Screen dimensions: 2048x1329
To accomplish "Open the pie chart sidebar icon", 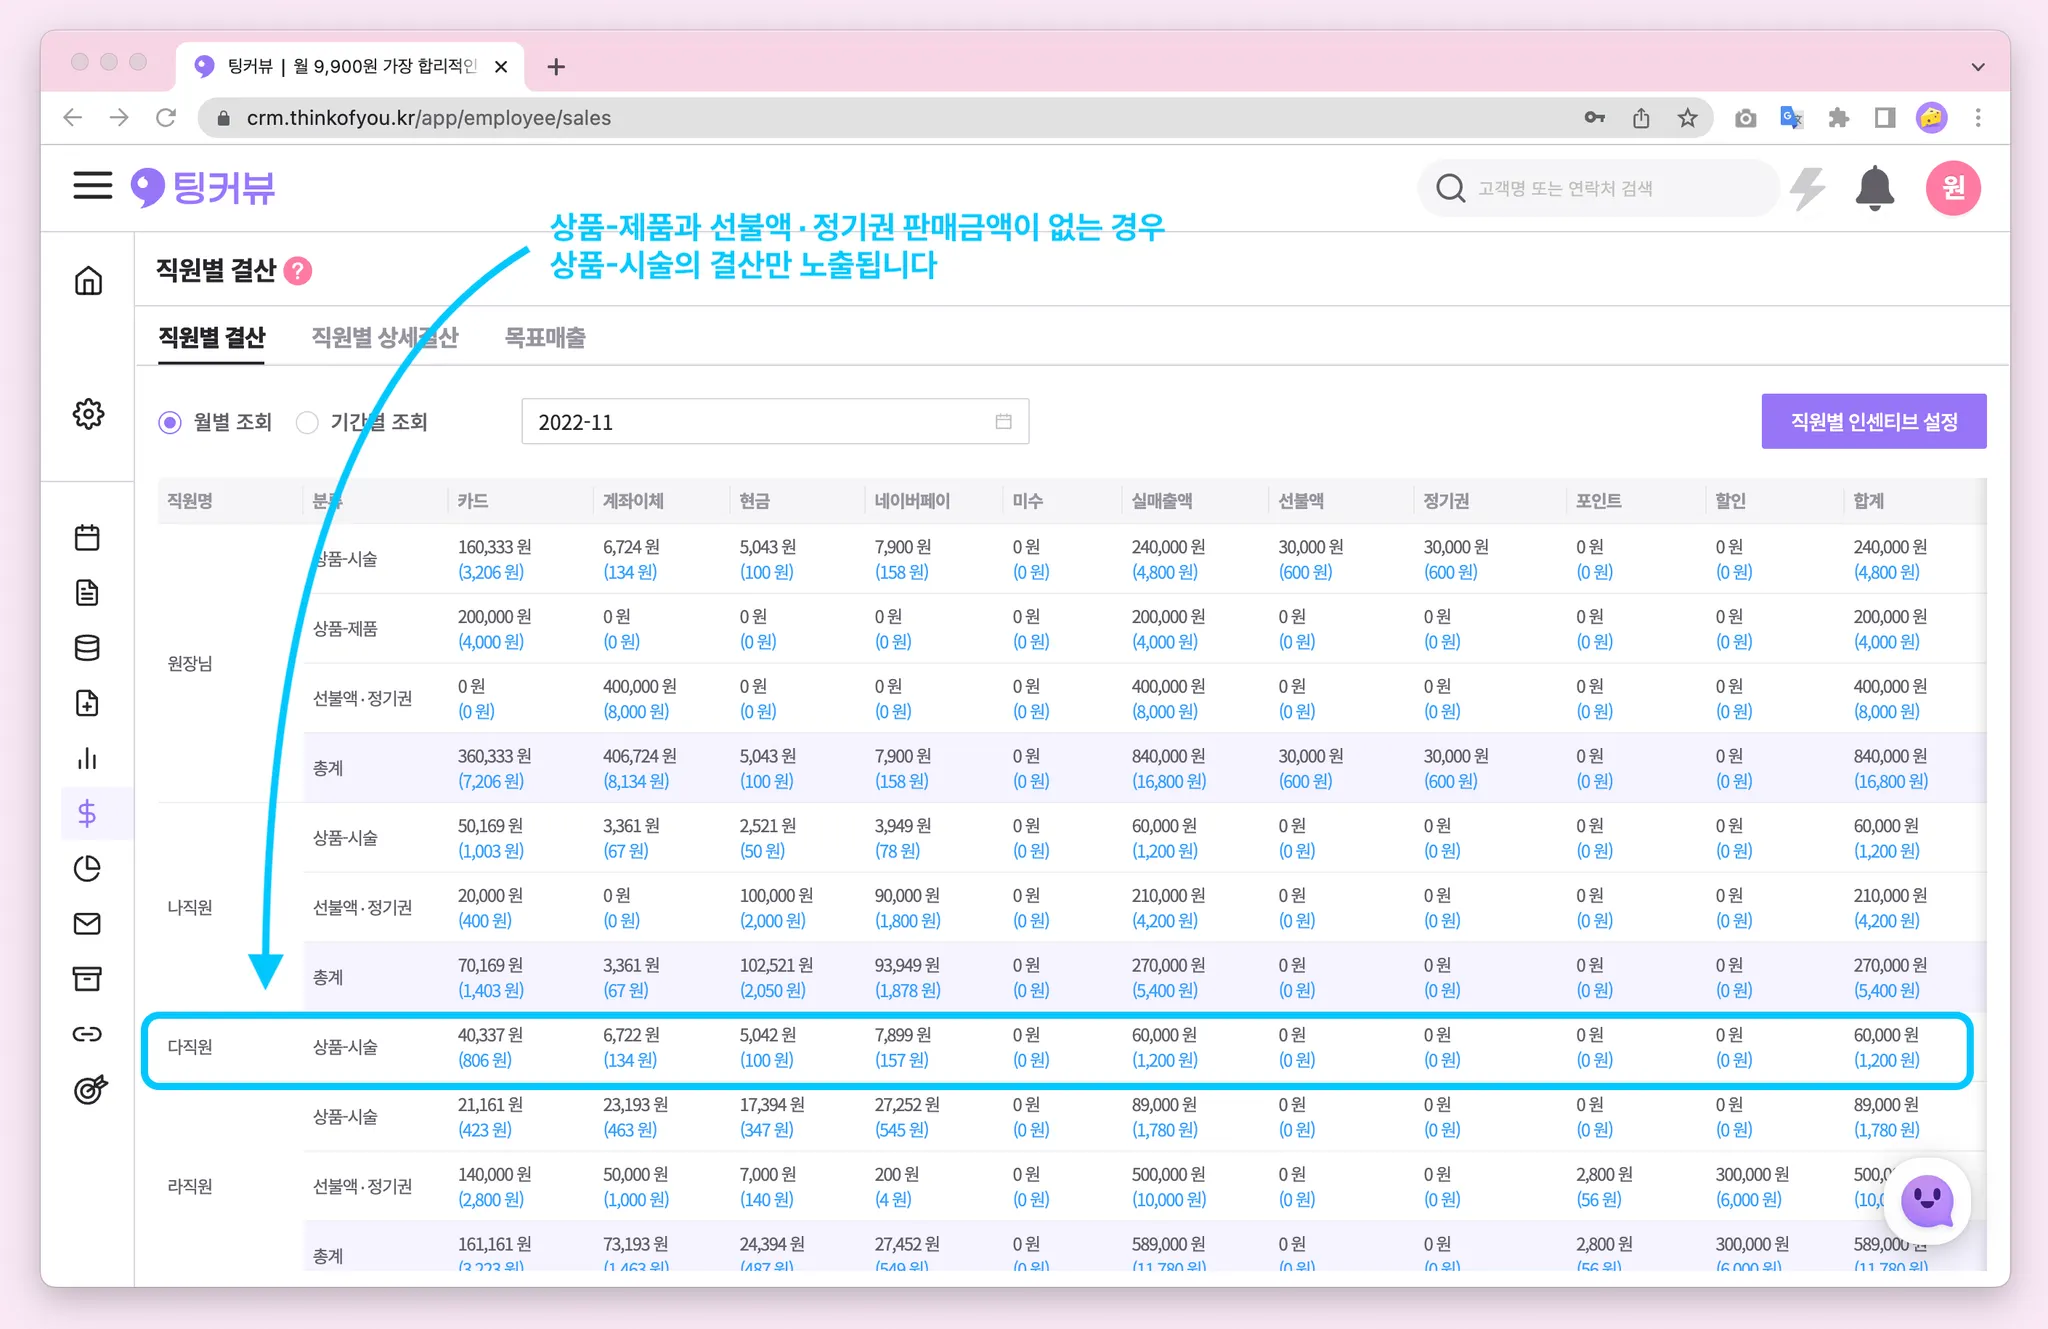I will click(87, 869).
